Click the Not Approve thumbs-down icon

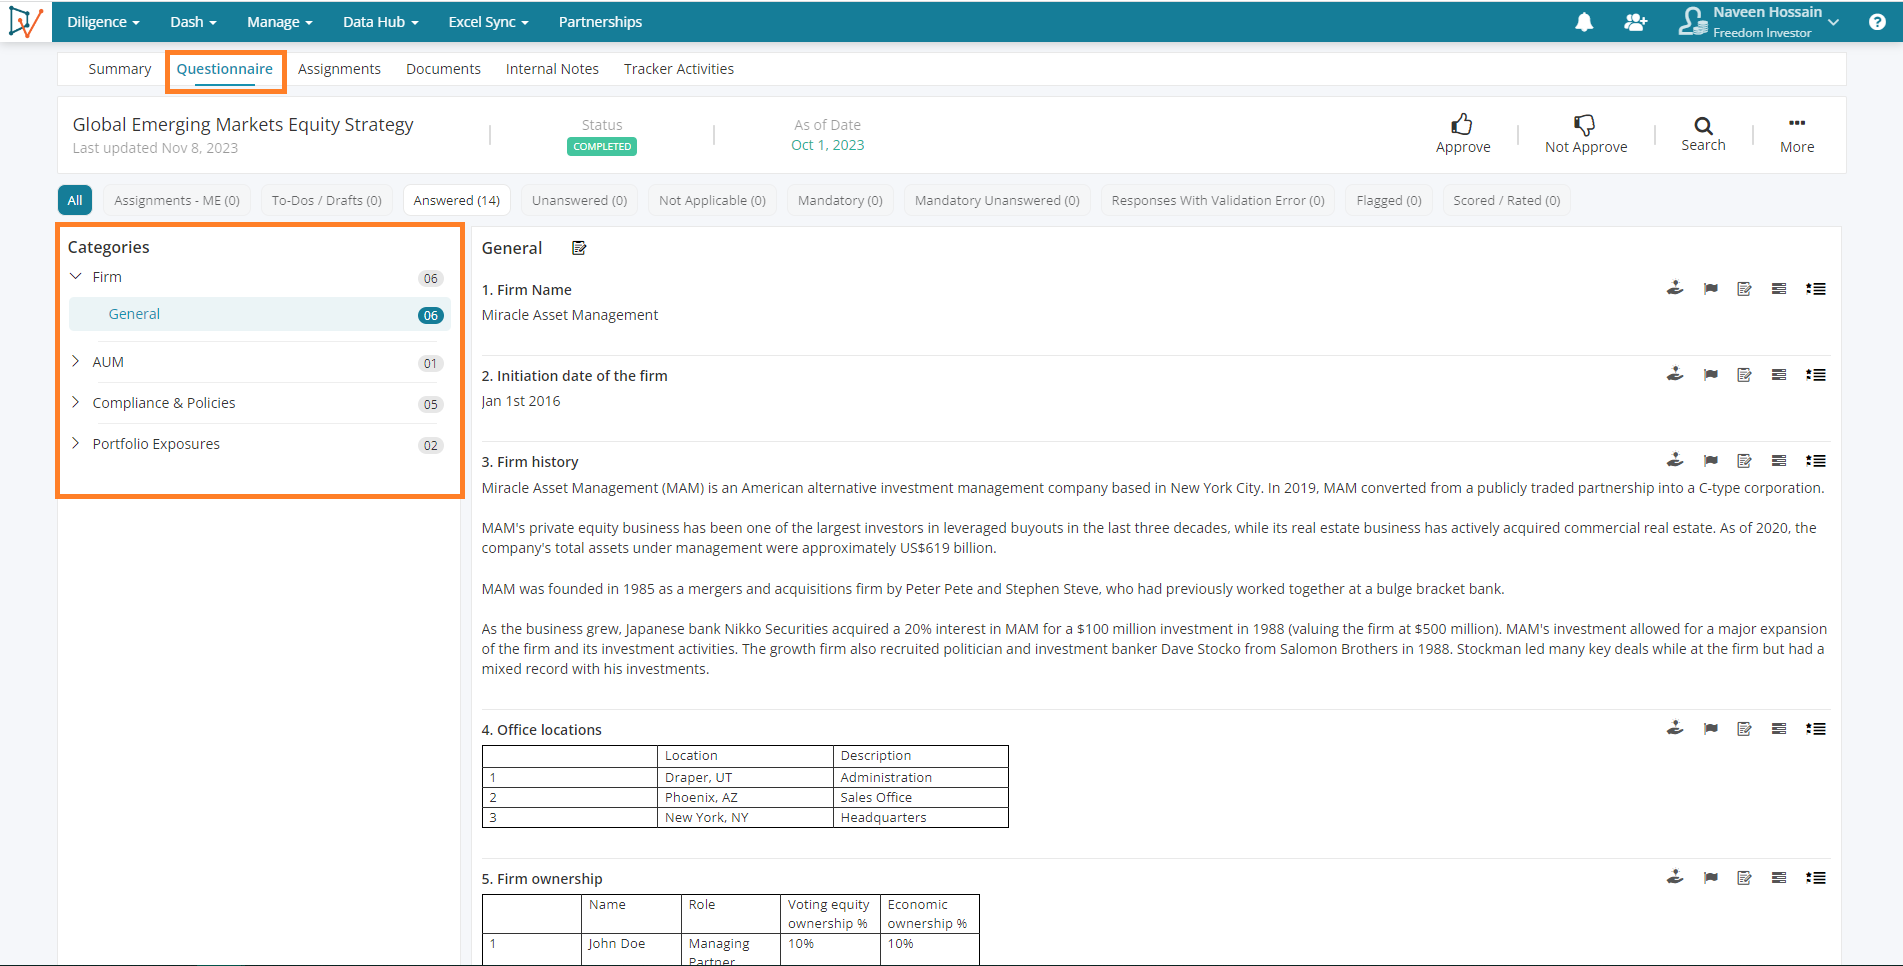click(1584, 124)
